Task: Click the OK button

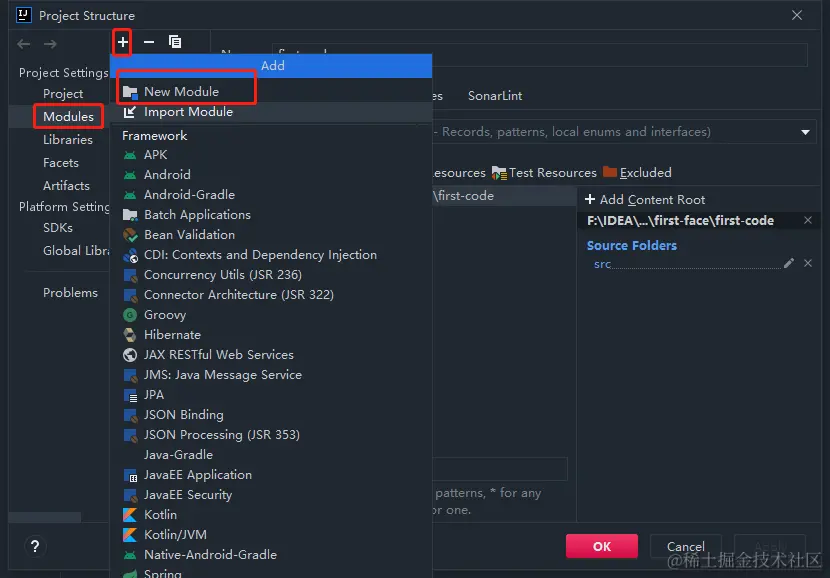Action: tap(602, 546)
